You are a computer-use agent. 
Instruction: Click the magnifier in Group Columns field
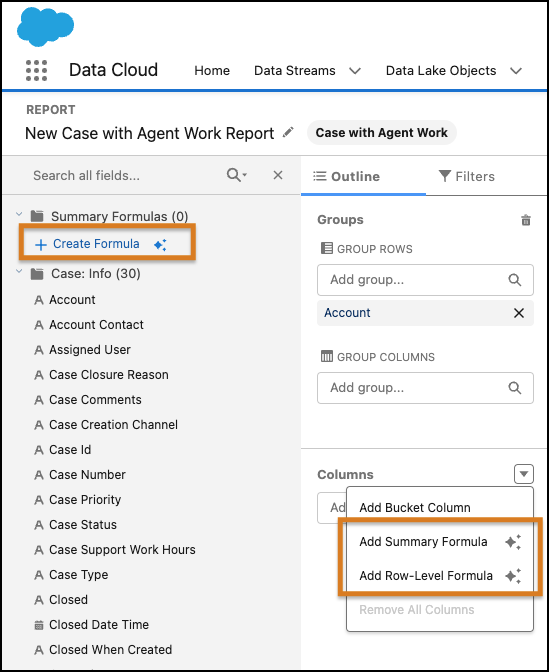[515, 388]
